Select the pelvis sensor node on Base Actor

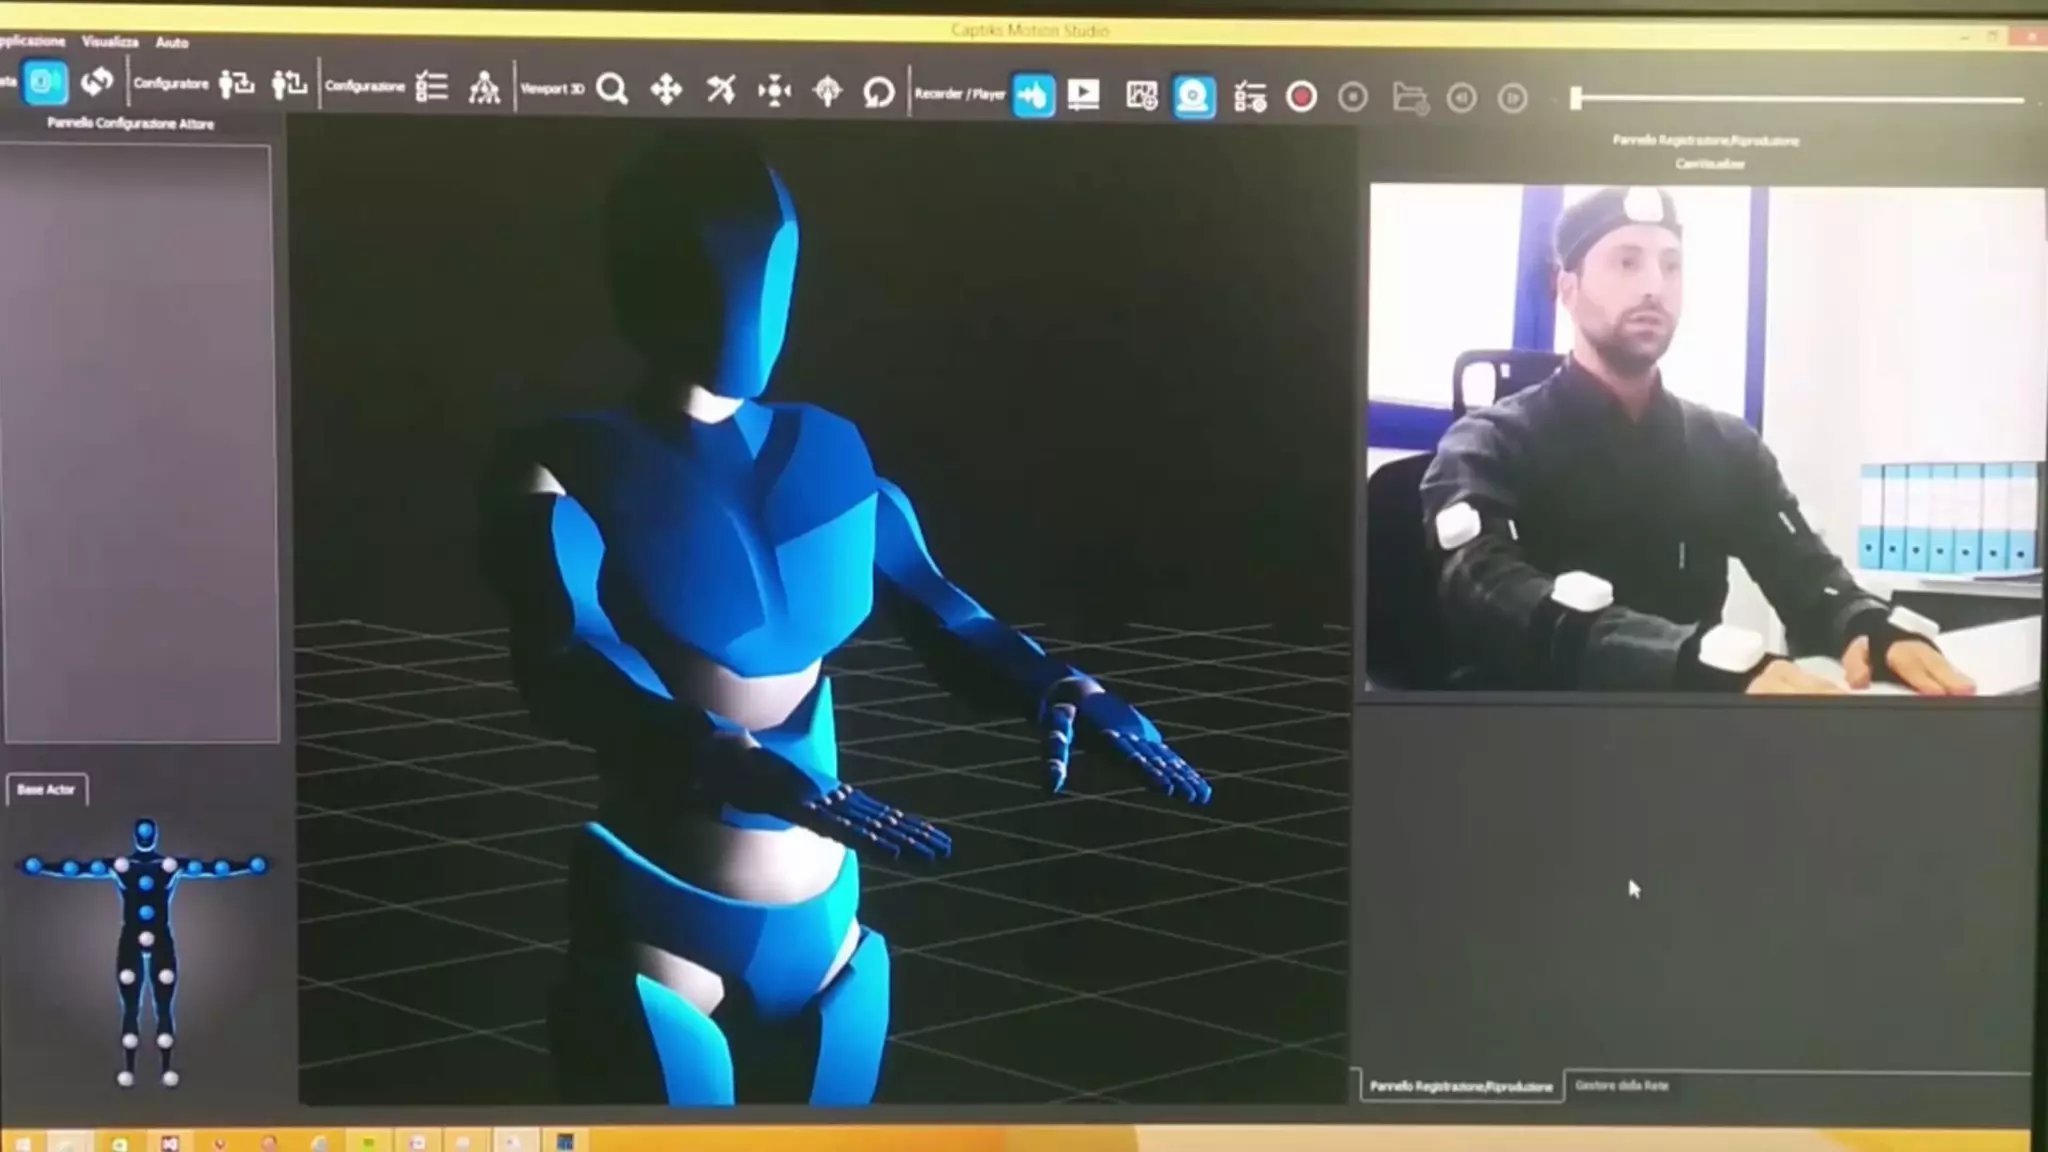point(146,939)
